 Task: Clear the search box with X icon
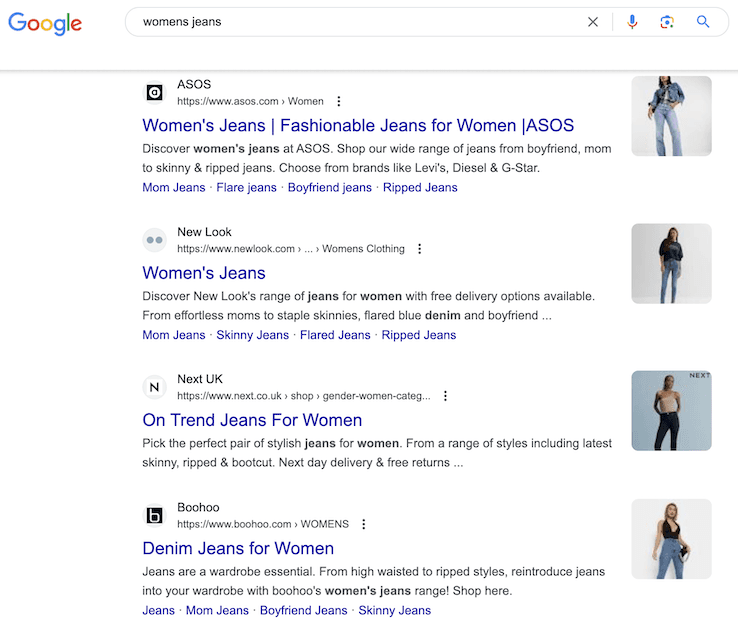pyautogui.click(x=593, y=22)
